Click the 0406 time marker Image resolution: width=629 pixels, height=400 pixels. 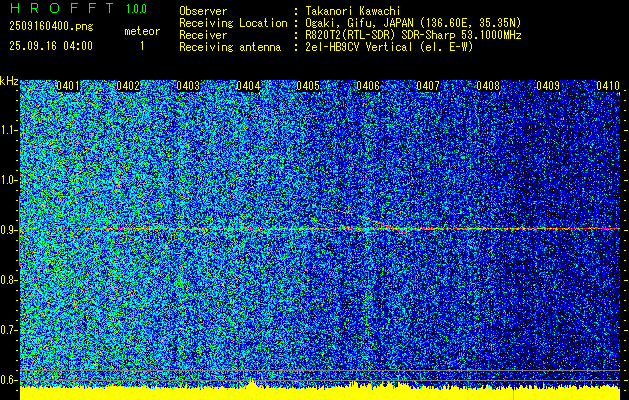368,86
